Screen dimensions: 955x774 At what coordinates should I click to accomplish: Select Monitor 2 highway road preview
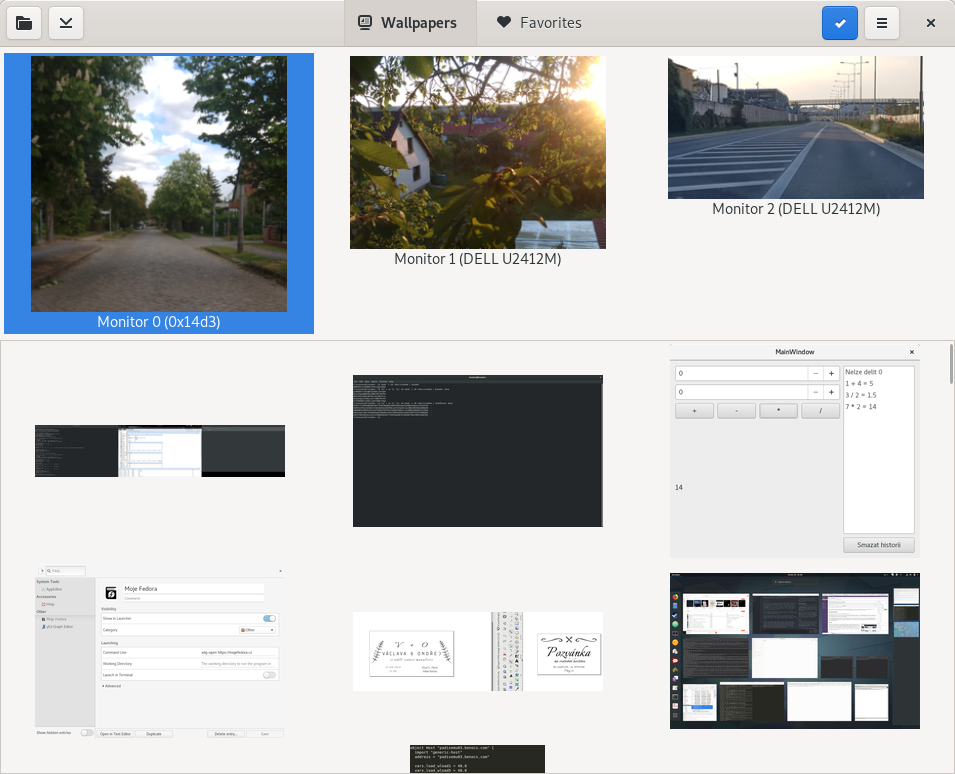(x=795, y=127)
